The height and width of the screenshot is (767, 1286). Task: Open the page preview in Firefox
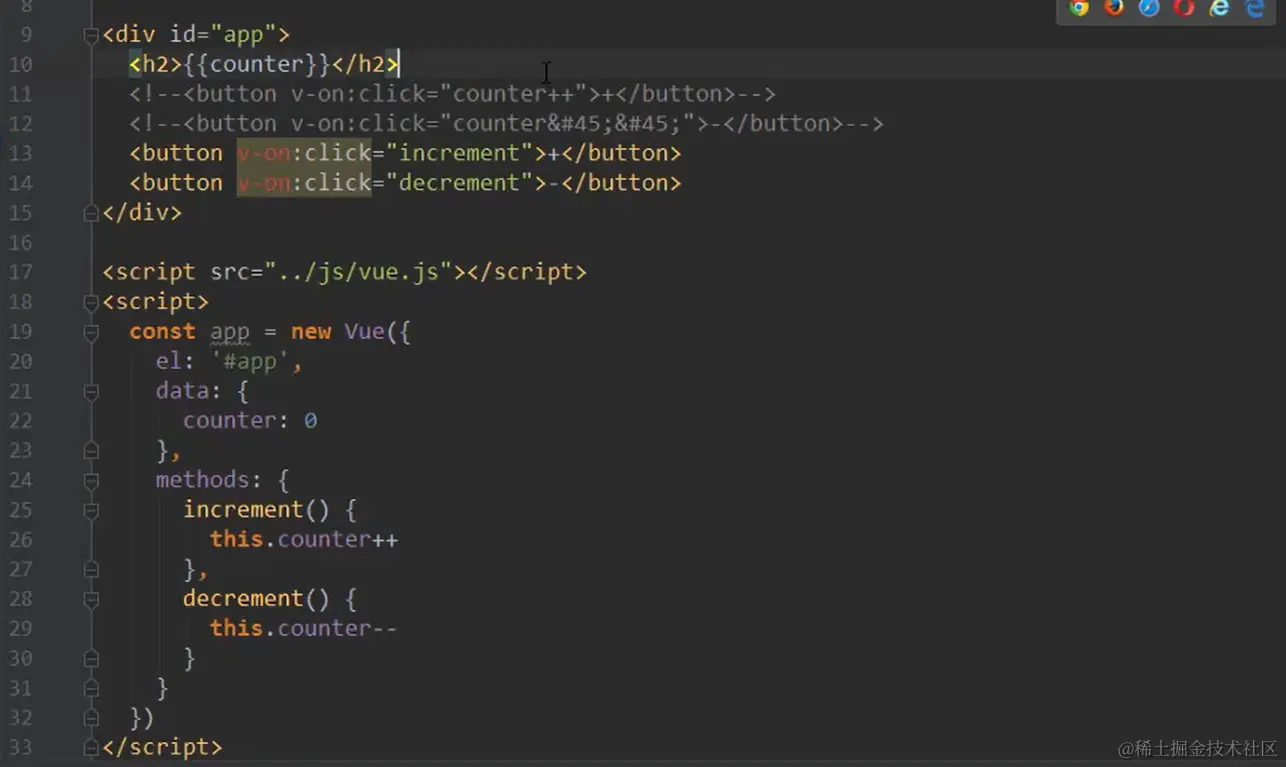click(x=1114, y=8)
